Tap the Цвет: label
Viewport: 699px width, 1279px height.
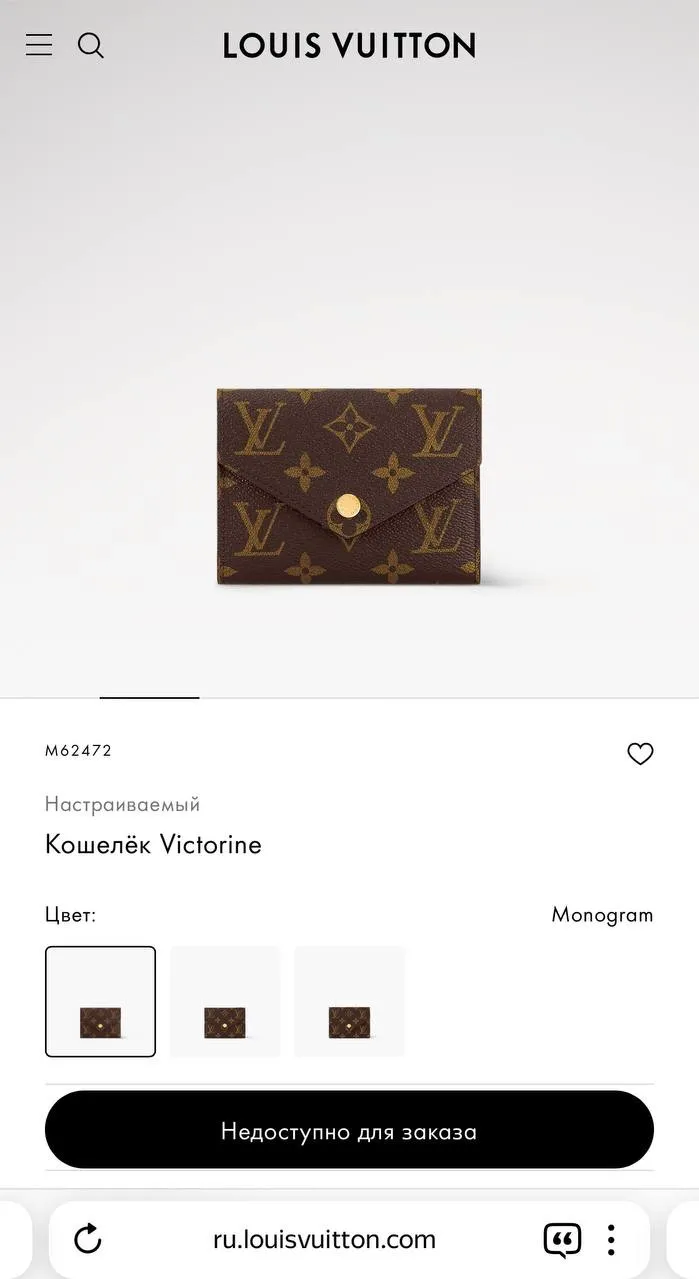(70, 915)
